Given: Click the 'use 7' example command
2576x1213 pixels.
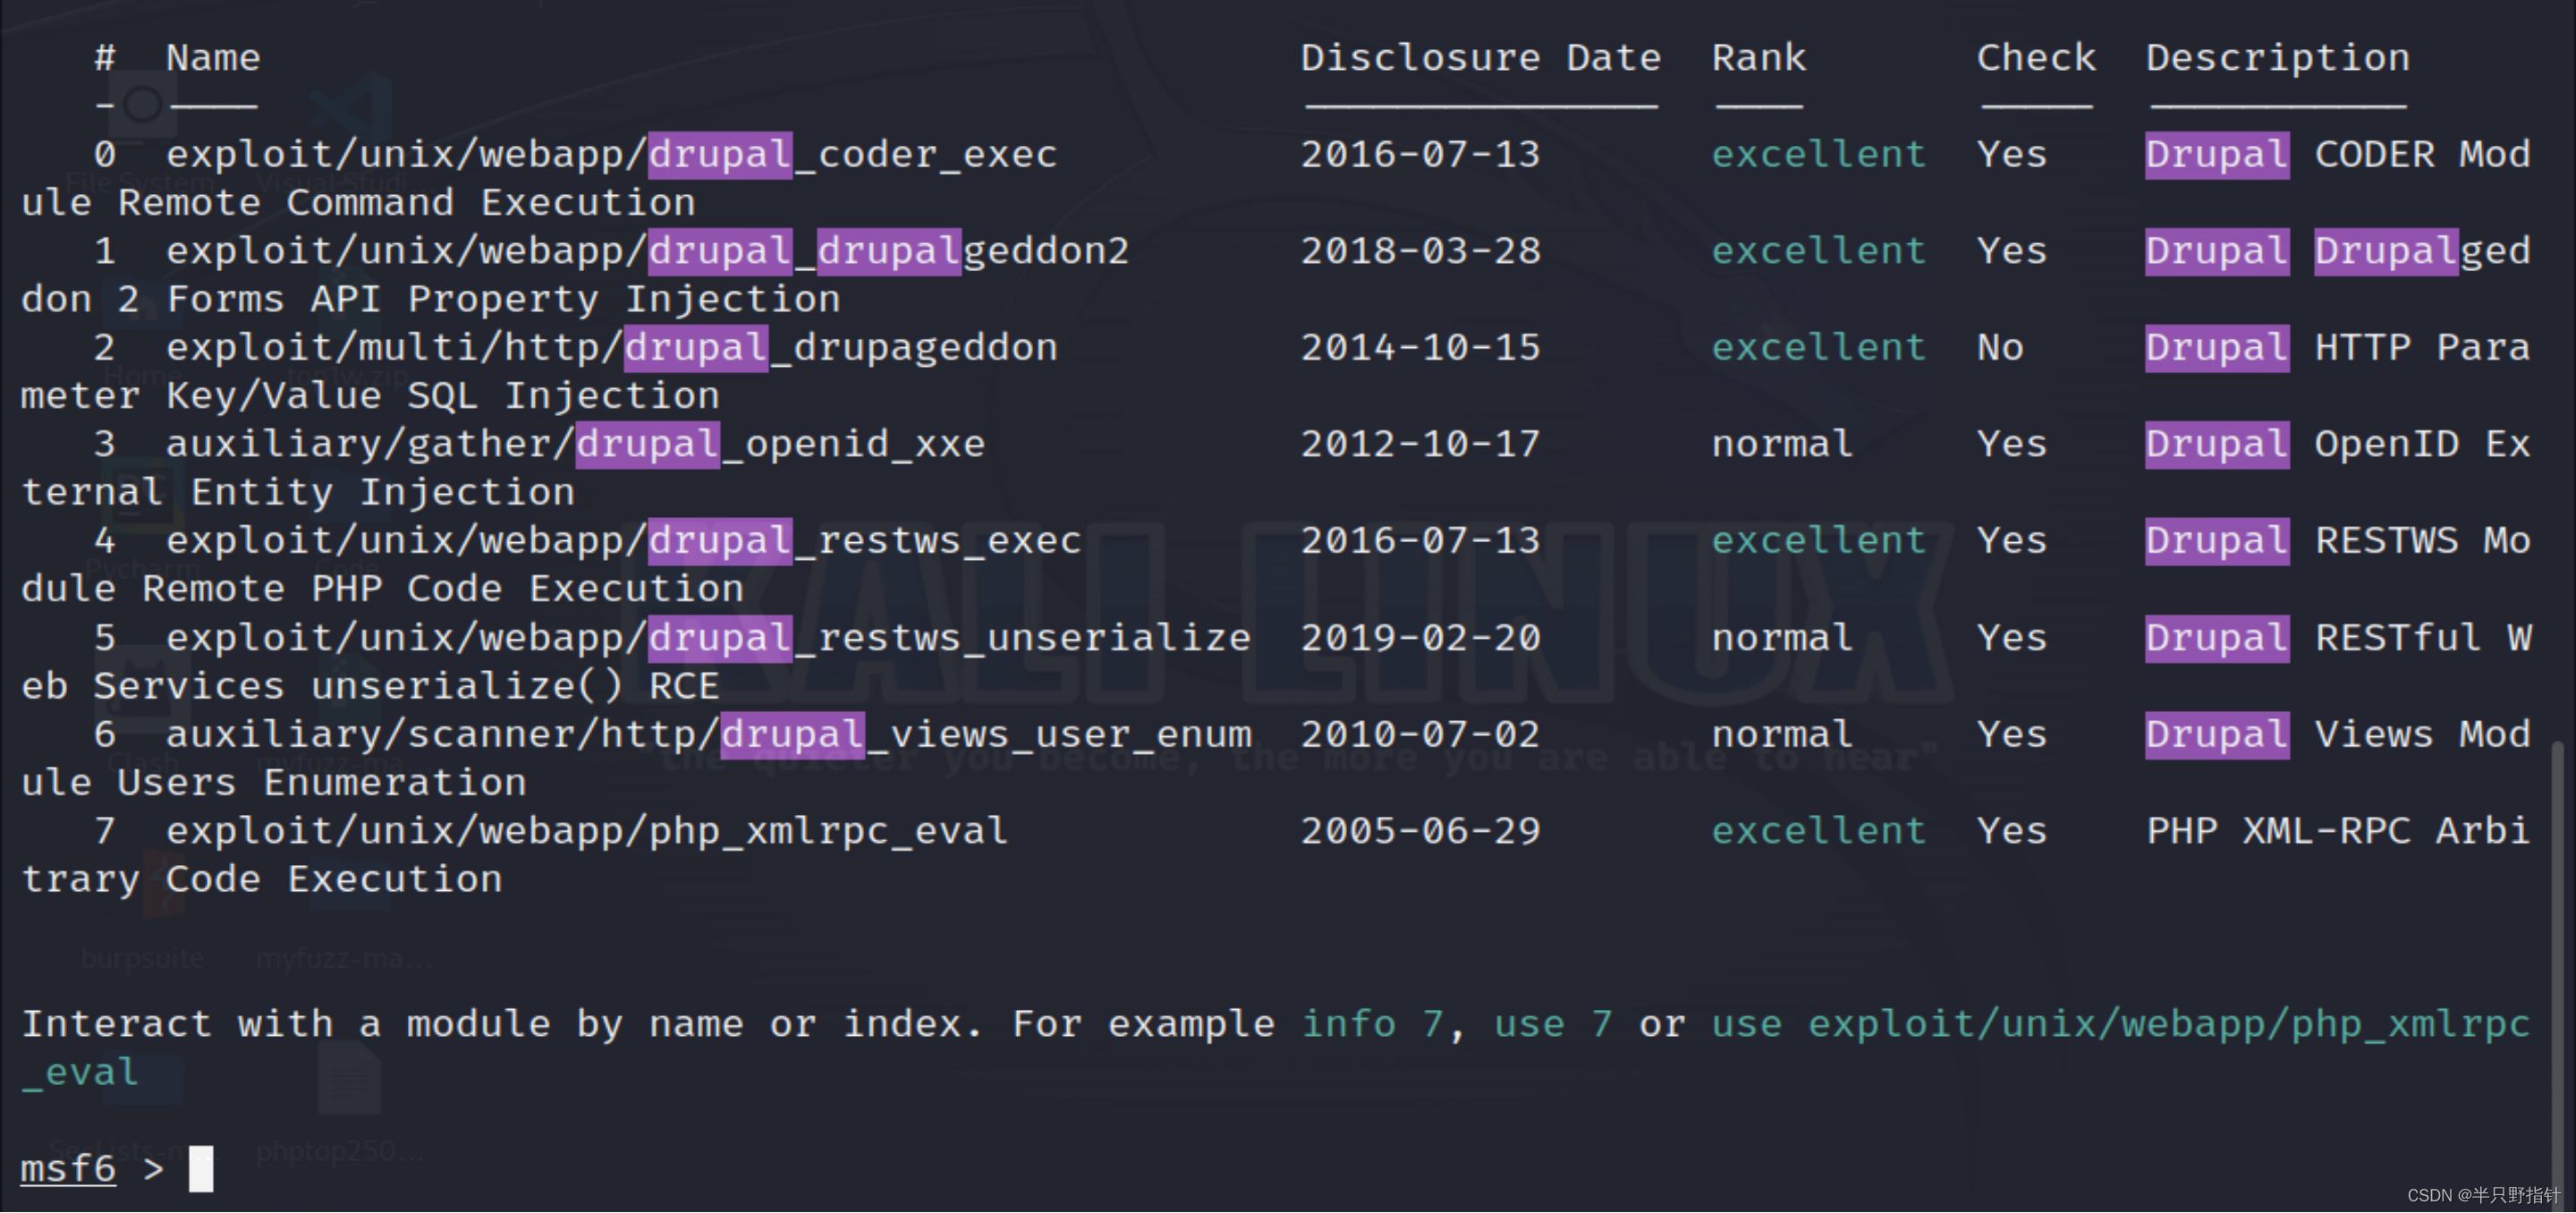Looking at the screenshot, I should click(1553, 1025).
